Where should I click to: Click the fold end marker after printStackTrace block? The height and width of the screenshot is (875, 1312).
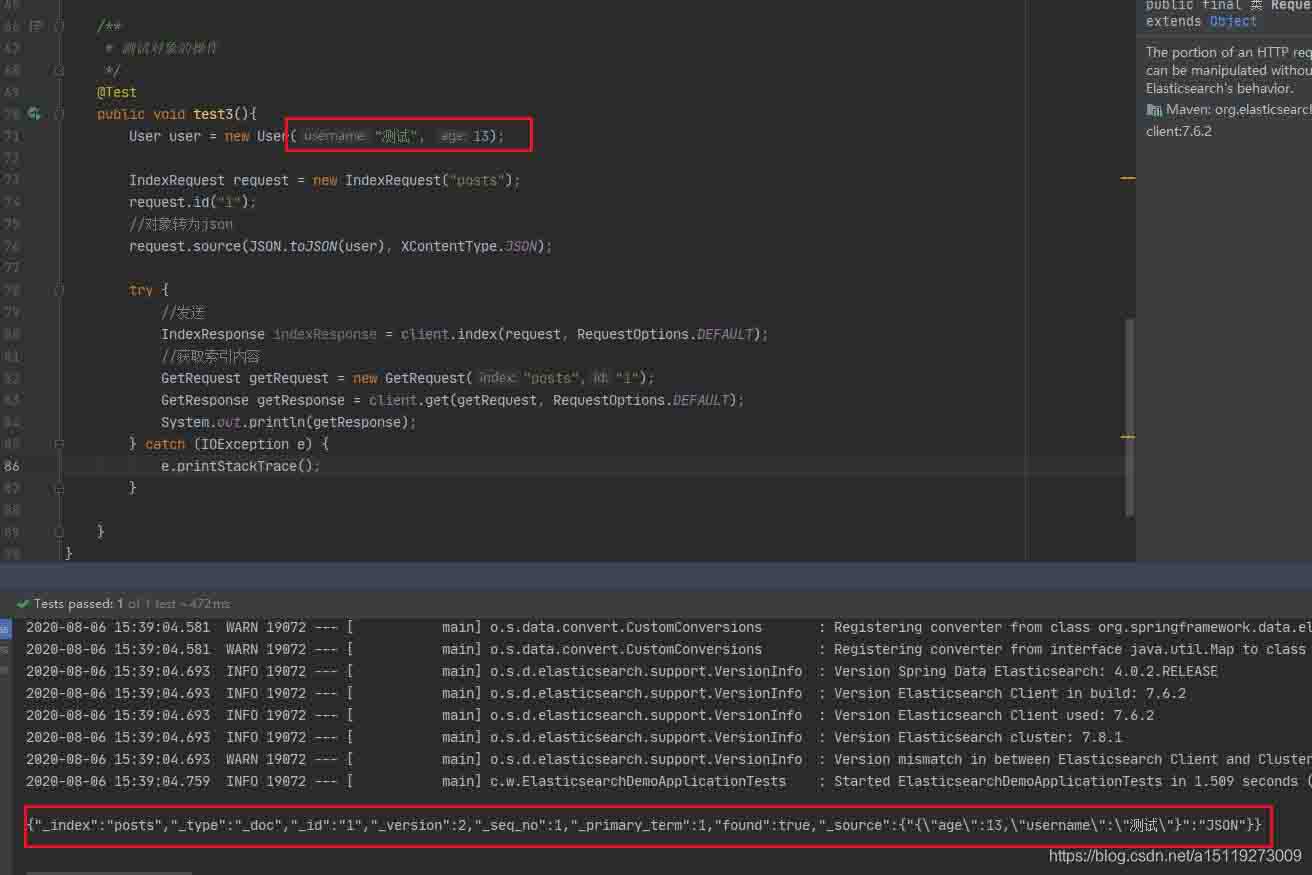[59, 488]
